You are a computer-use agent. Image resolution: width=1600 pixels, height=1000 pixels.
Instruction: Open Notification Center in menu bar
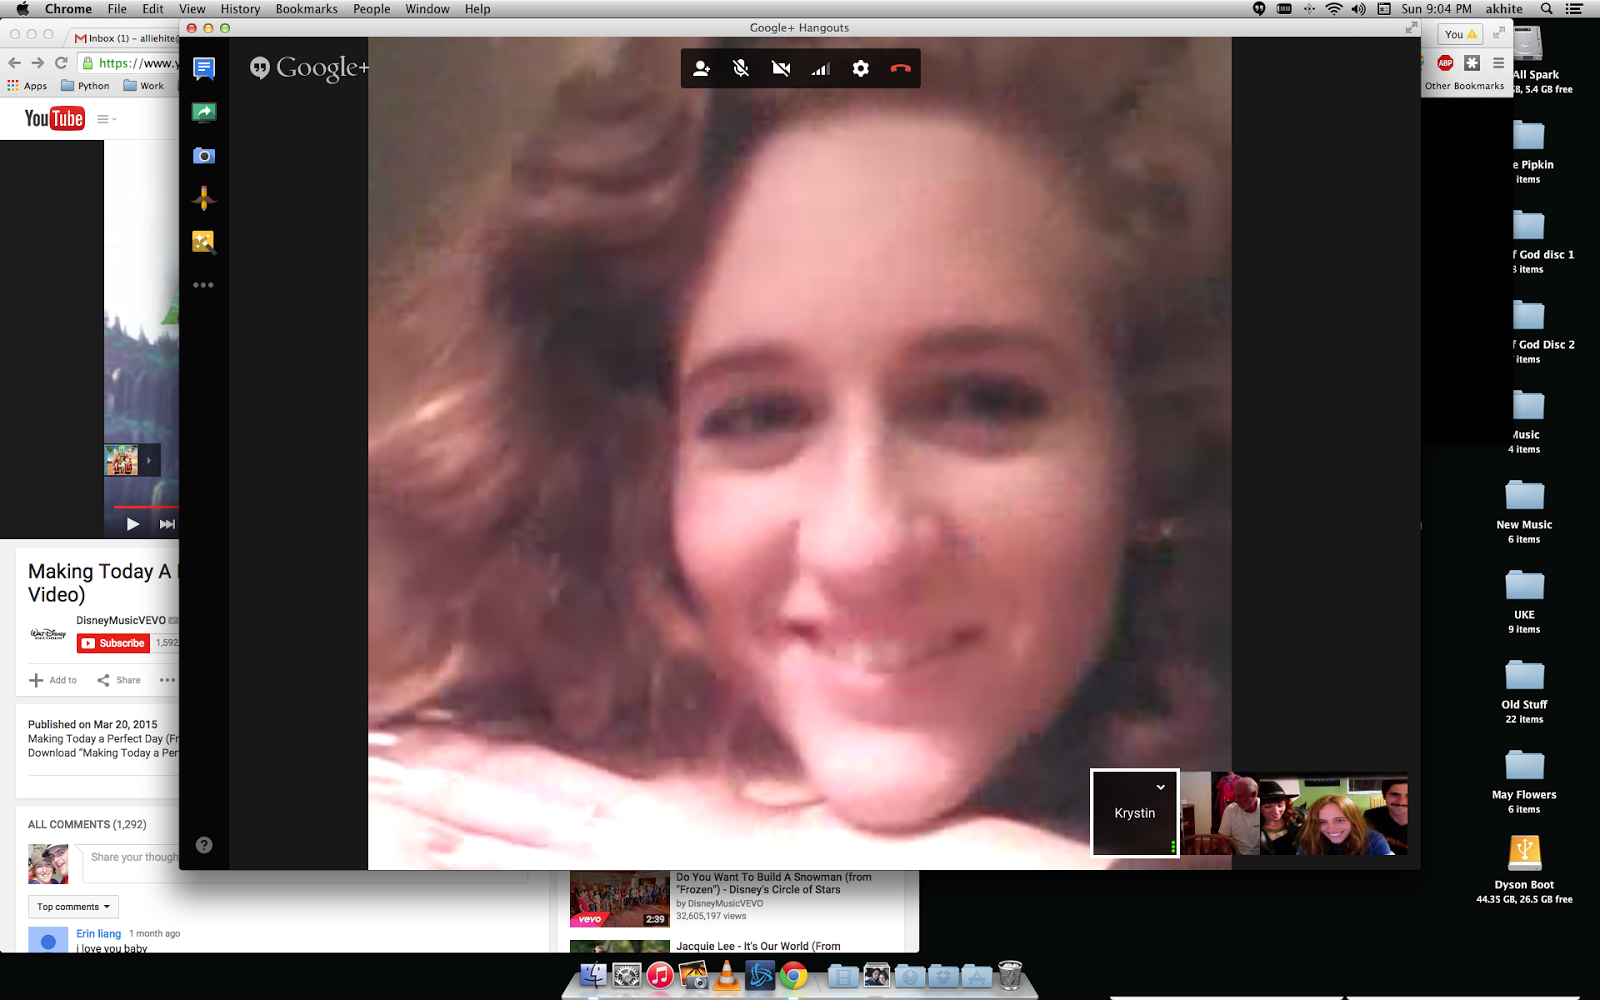pos(1574,9)
